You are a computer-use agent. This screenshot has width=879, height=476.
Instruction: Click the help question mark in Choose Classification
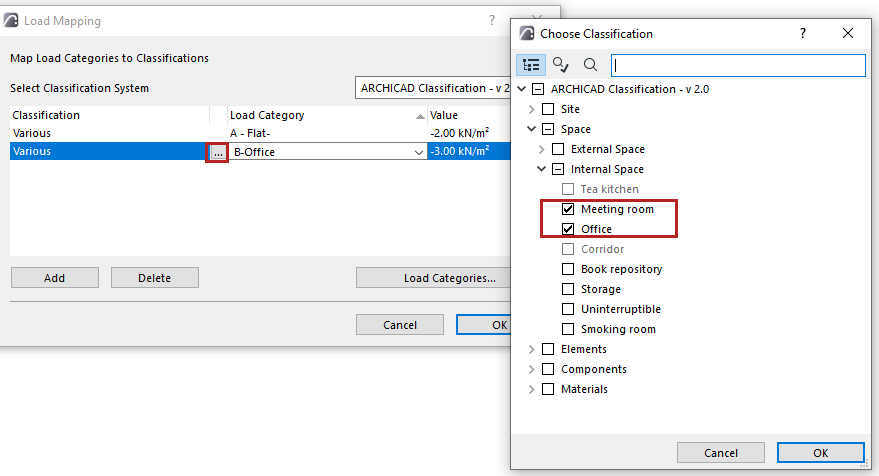(803, 33)
